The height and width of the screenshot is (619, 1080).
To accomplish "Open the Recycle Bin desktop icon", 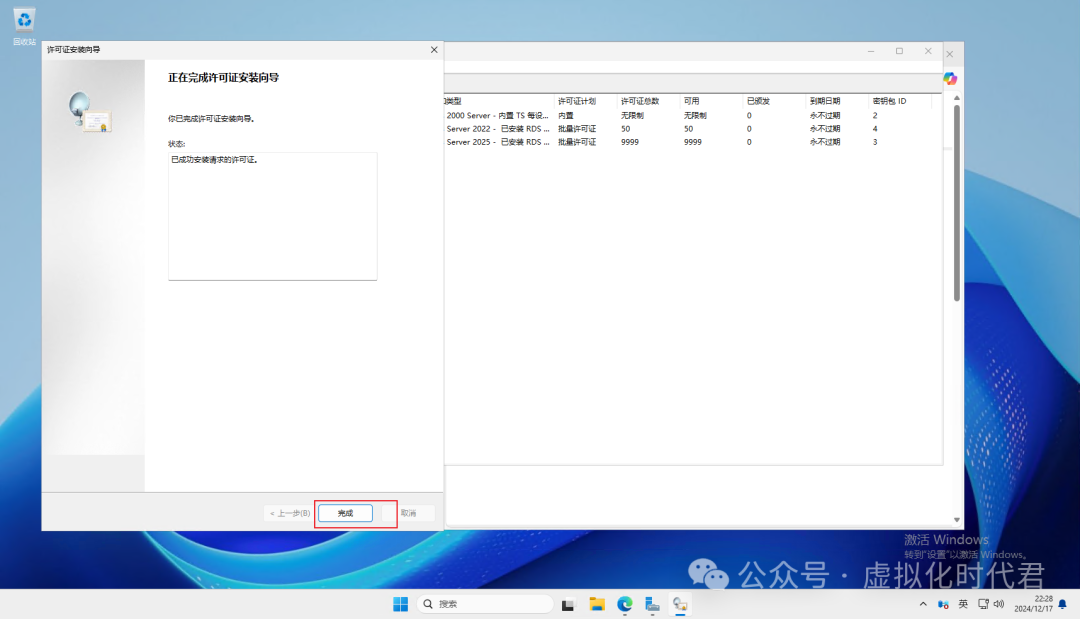I will (x=24, y=22).
